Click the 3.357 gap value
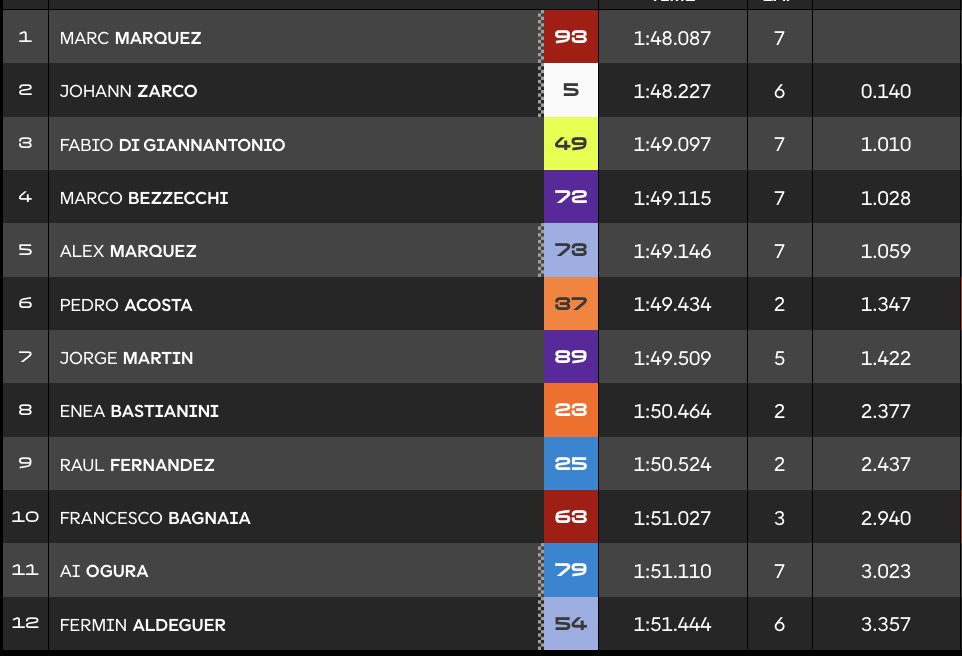 coord(885,625)
